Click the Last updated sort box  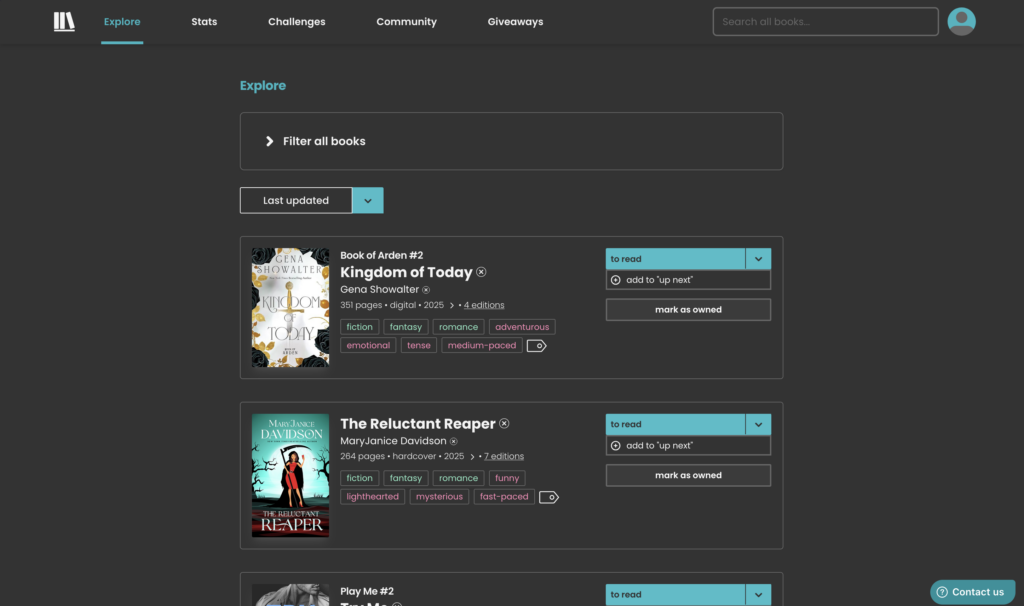pos(296,200)
